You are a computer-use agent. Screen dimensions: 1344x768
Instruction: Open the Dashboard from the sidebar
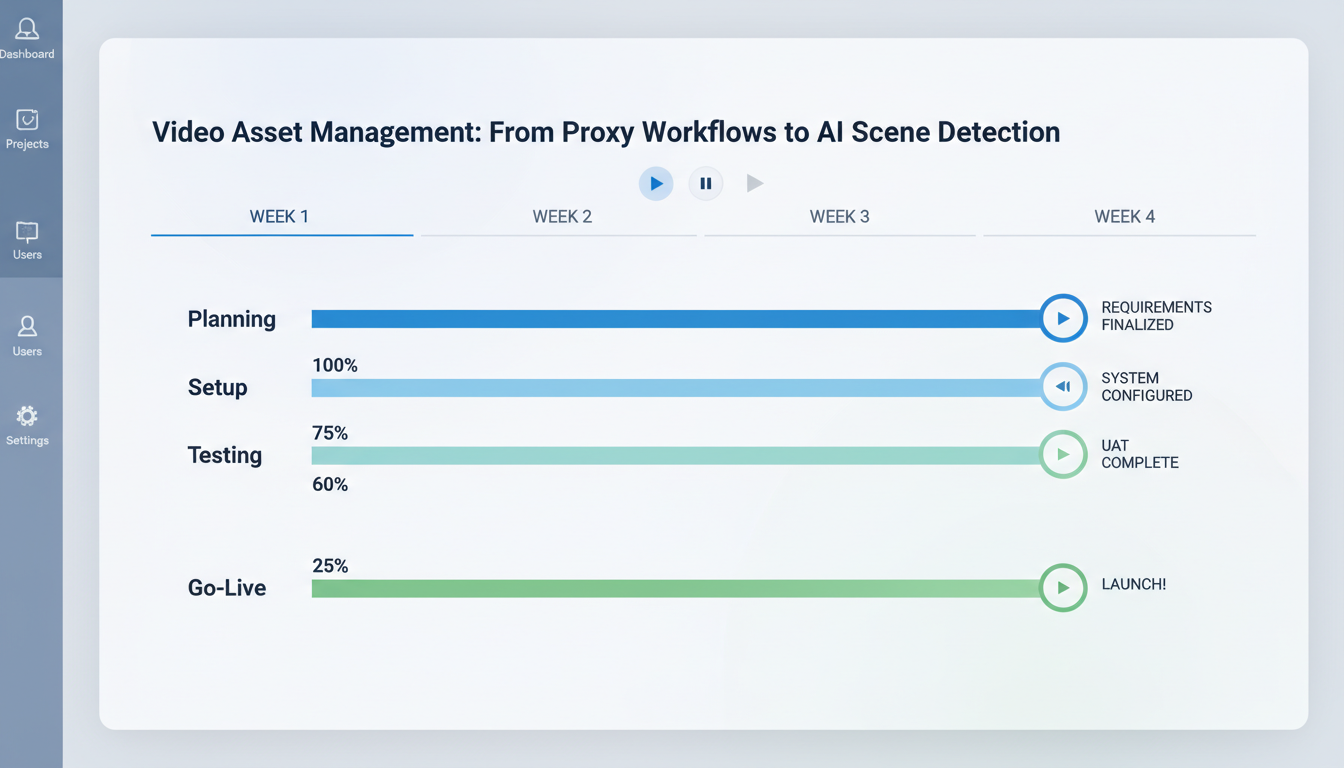(x=27, y=30)
